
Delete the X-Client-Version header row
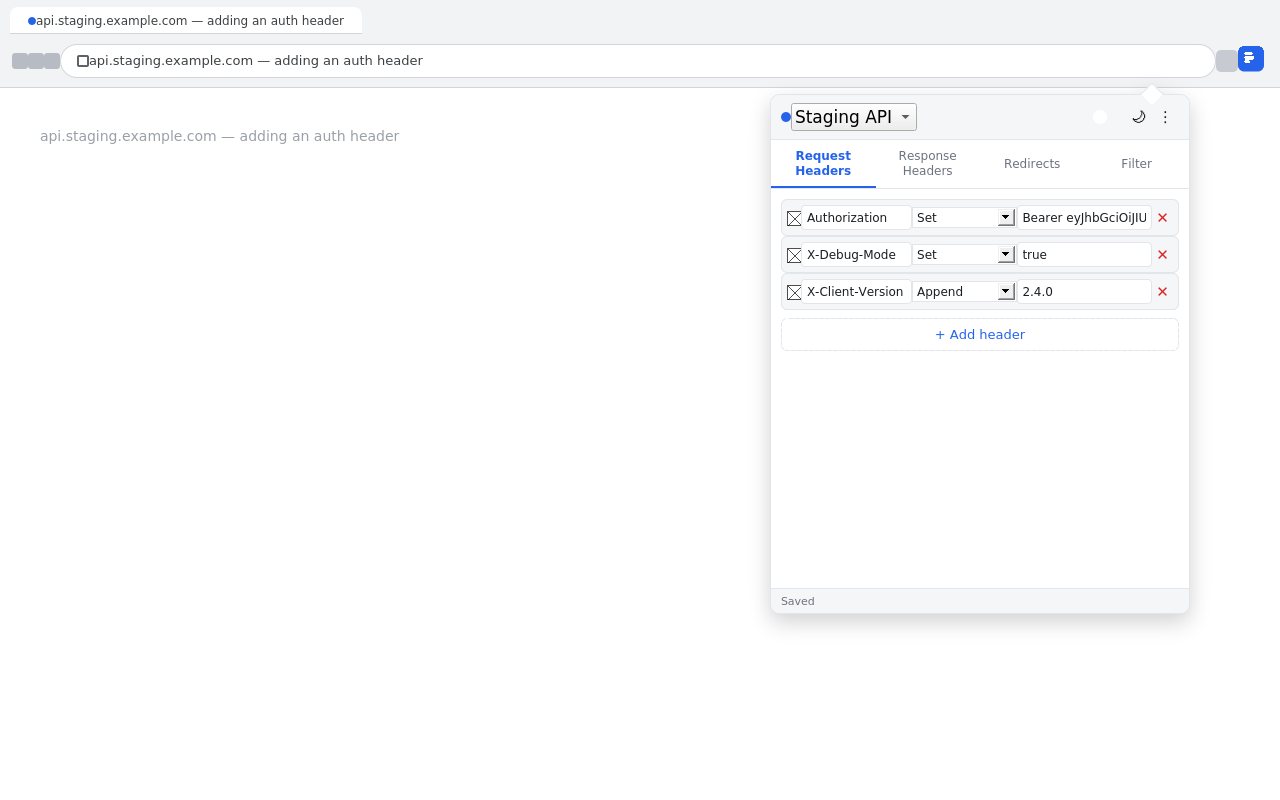click(x=1162, y=292)
